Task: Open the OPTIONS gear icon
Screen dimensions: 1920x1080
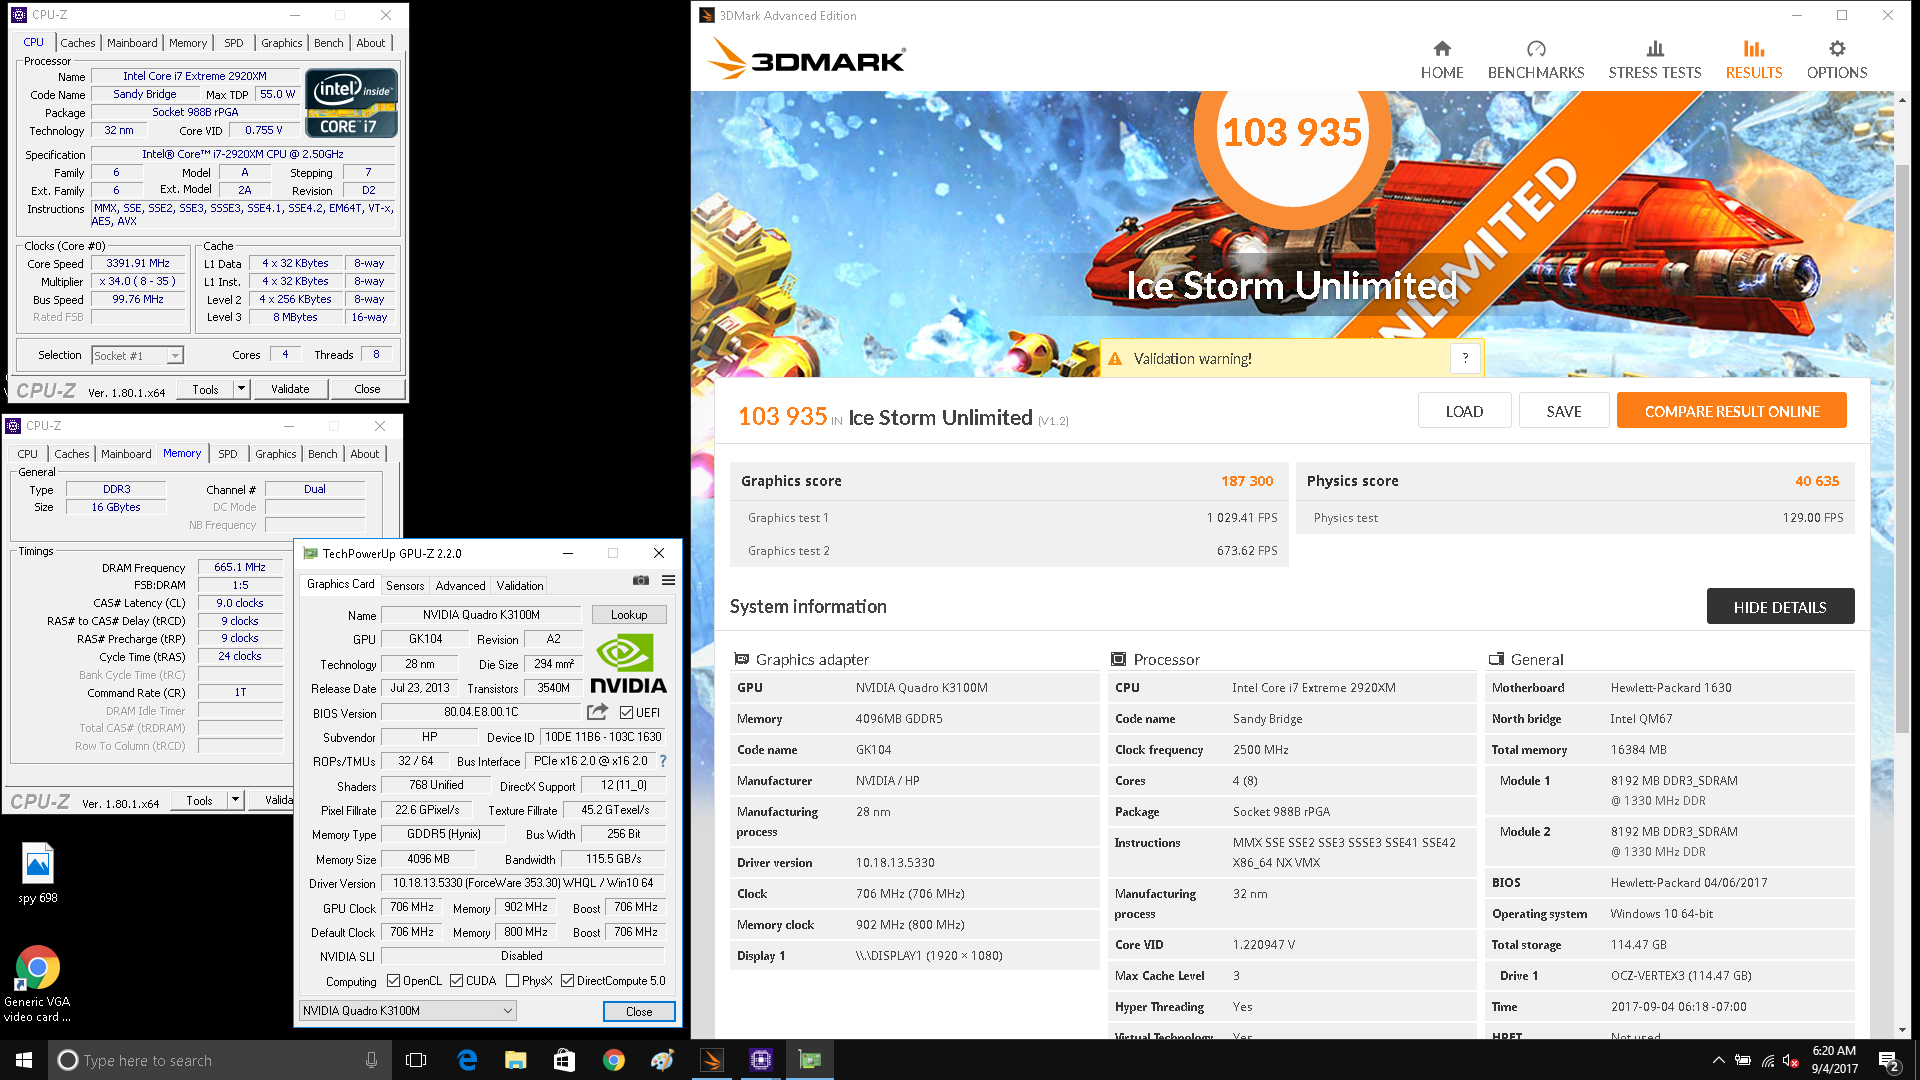Action: [1837, 49]
